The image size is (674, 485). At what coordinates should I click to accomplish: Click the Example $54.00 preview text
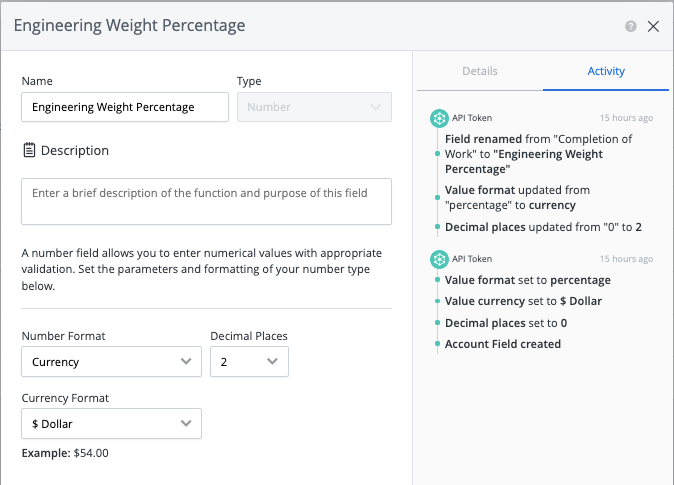coord(65,453)
